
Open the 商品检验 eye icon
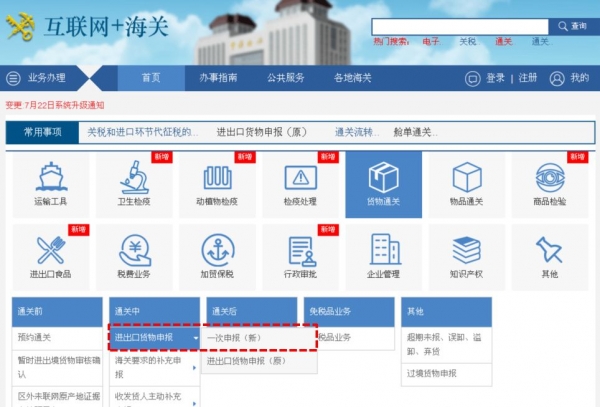click(x=549, y=179)
